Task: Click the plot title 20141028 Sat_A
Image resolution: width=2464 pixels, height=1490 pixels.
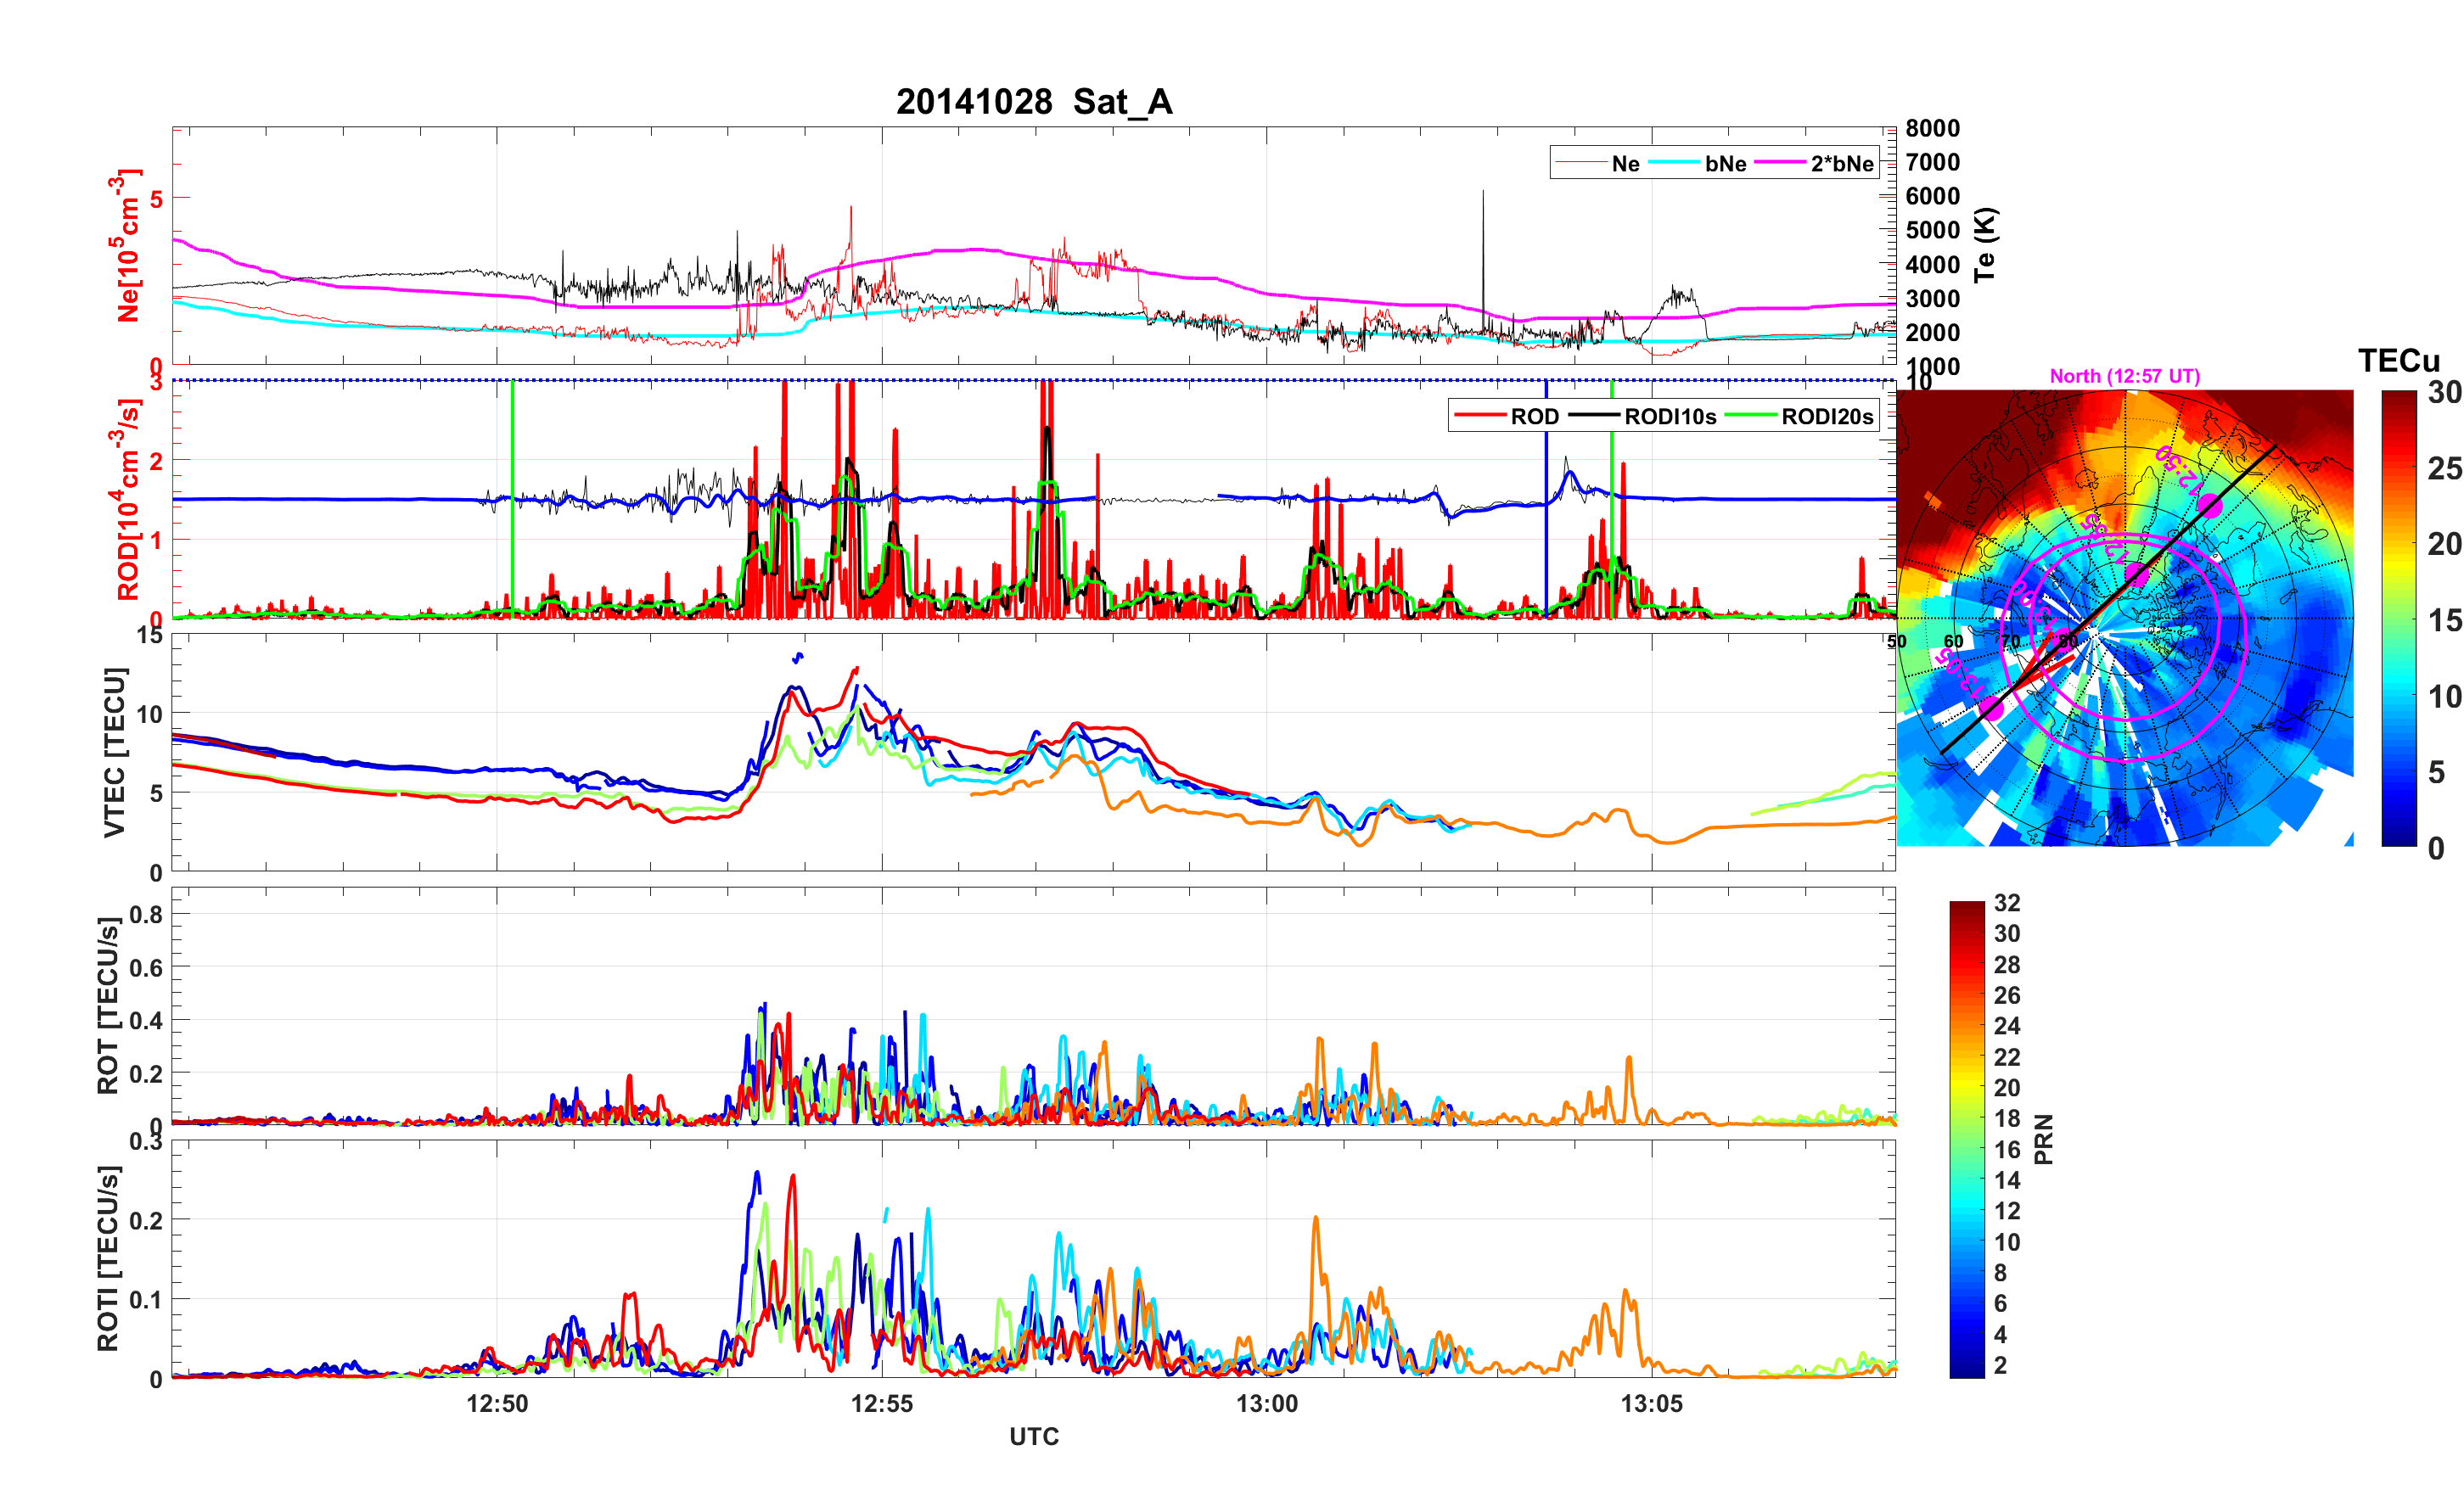Action: pos(1033,102)
